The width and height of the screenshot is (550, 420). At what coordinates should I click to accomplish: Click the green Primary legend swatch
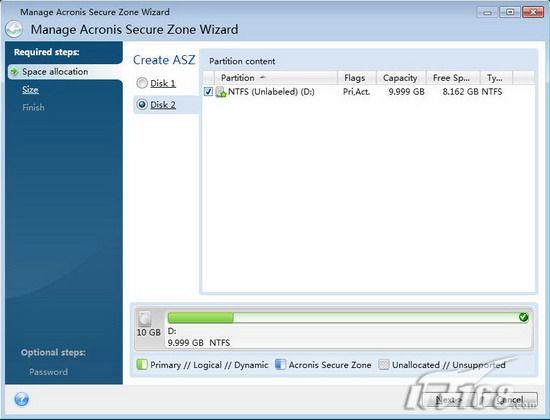pyautogui.click(x=142, y=365)
